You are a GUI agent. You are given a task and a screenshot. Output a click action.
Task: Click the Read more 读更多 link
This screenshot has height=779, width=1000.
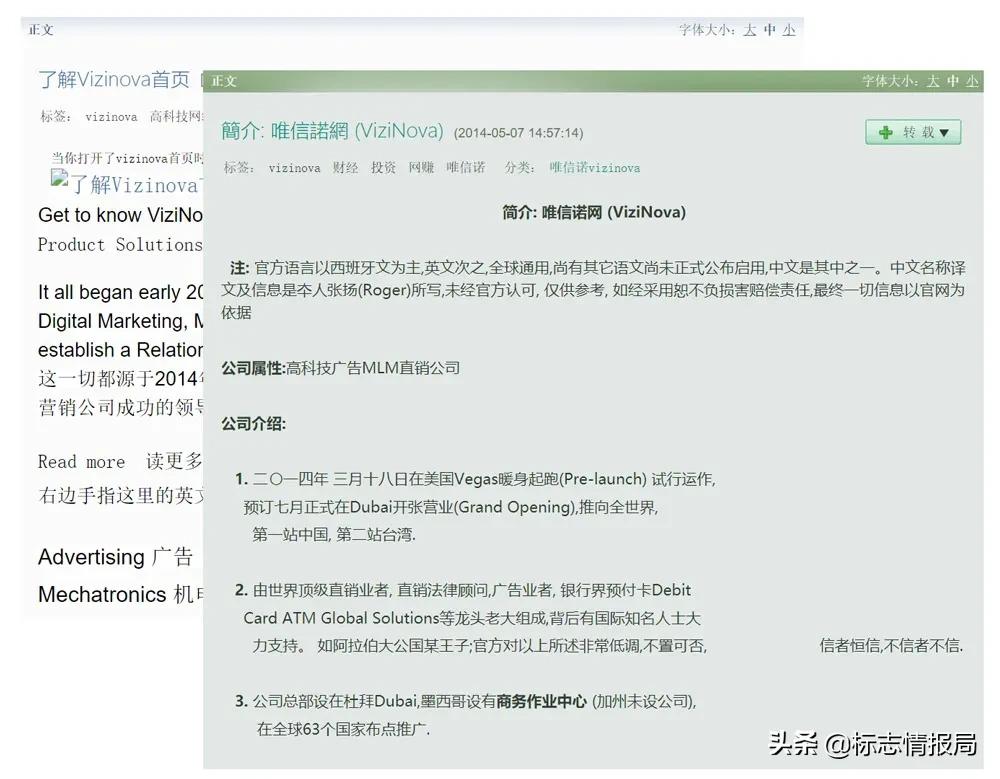(82, 461)
